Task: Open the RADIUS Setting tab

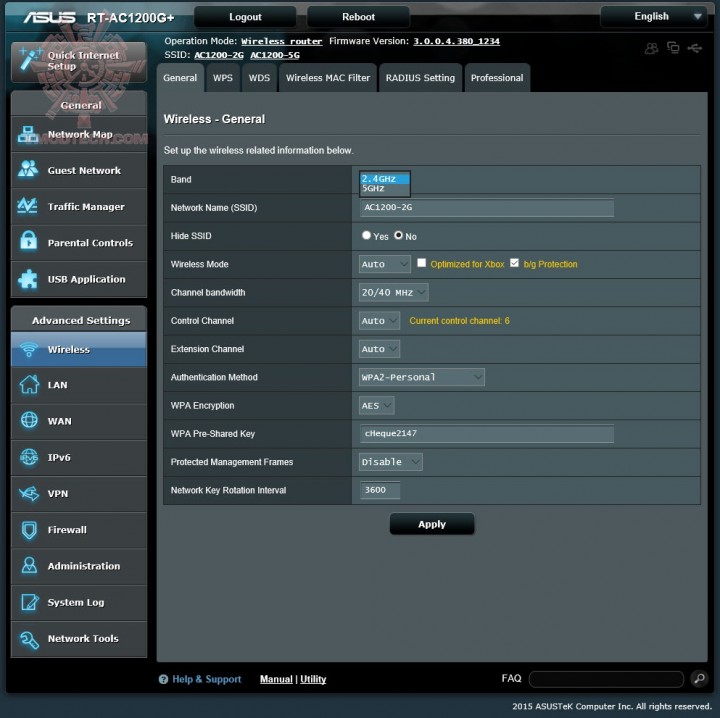Action: point(420,78)
